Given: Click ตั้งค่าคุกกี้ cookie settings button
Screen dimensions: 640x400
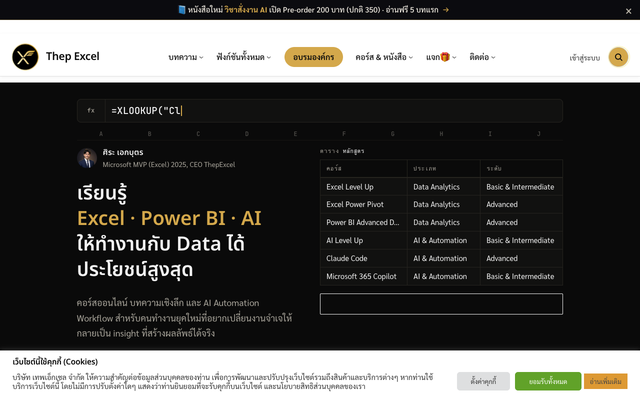Looking at the screenshot, I should pos(483,381).
